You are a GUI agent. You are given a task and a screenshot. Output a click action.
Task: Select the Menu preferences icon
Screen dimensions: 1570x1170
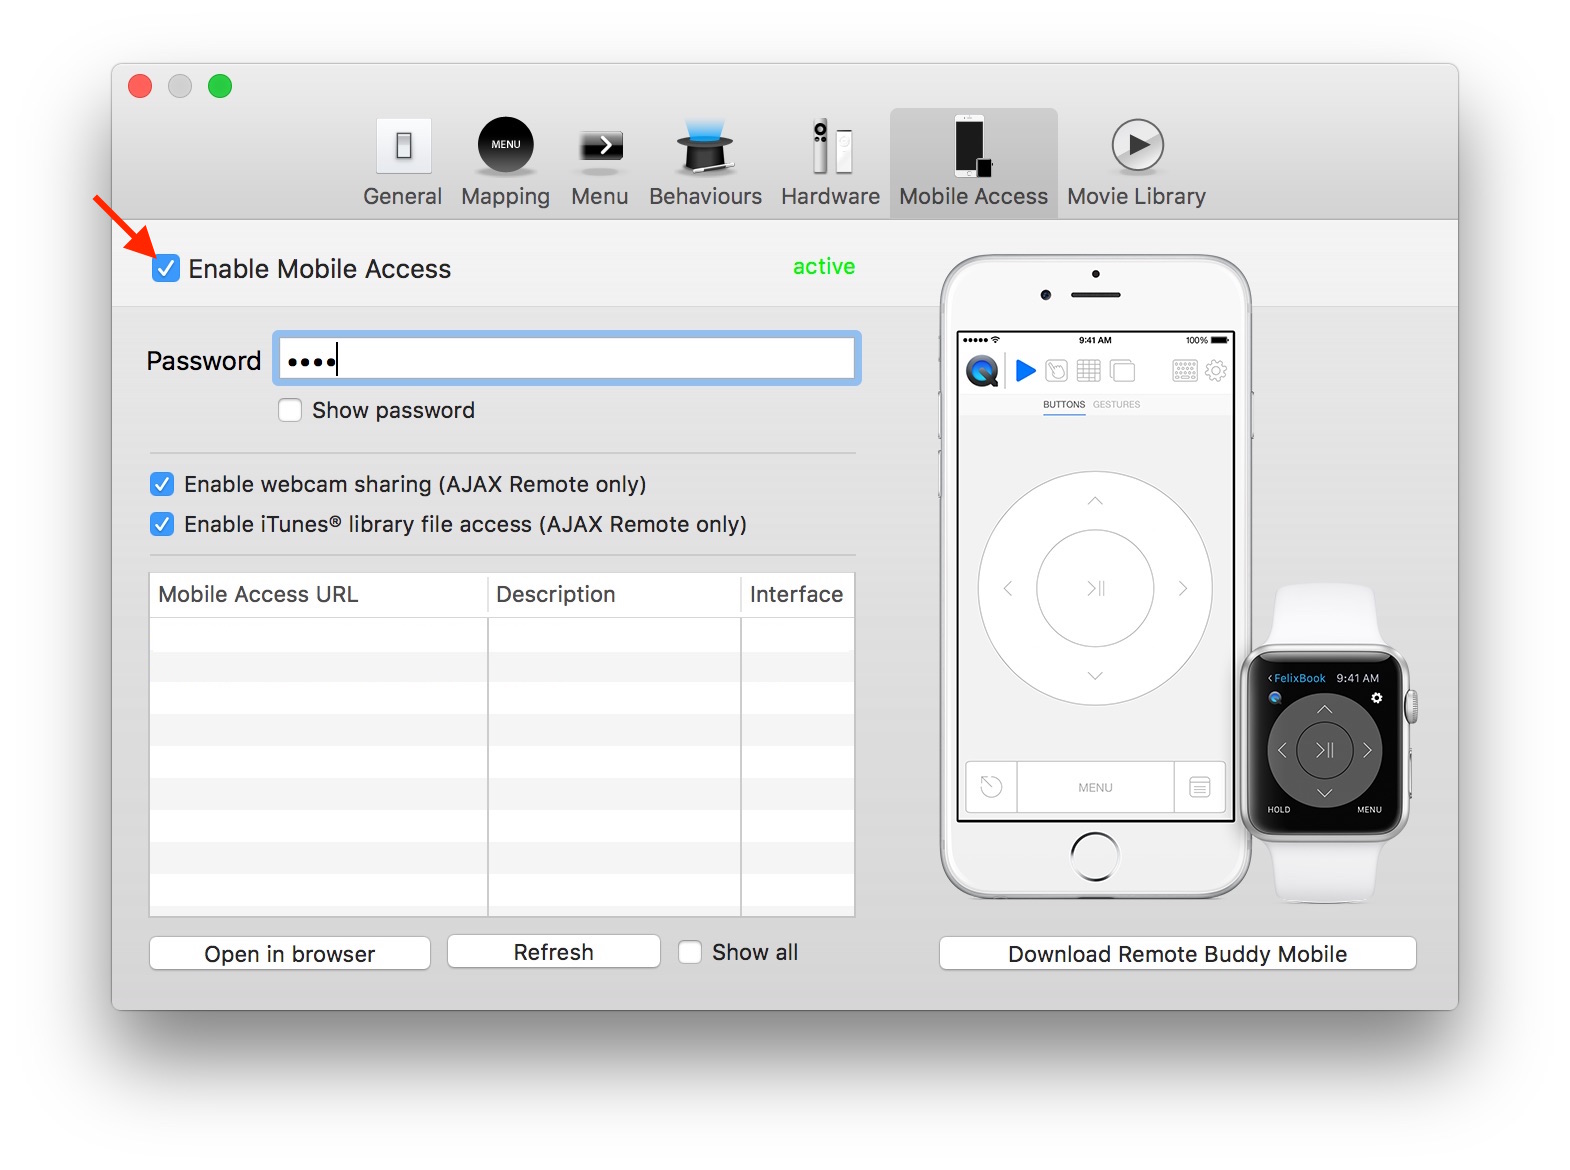point(600,146)
